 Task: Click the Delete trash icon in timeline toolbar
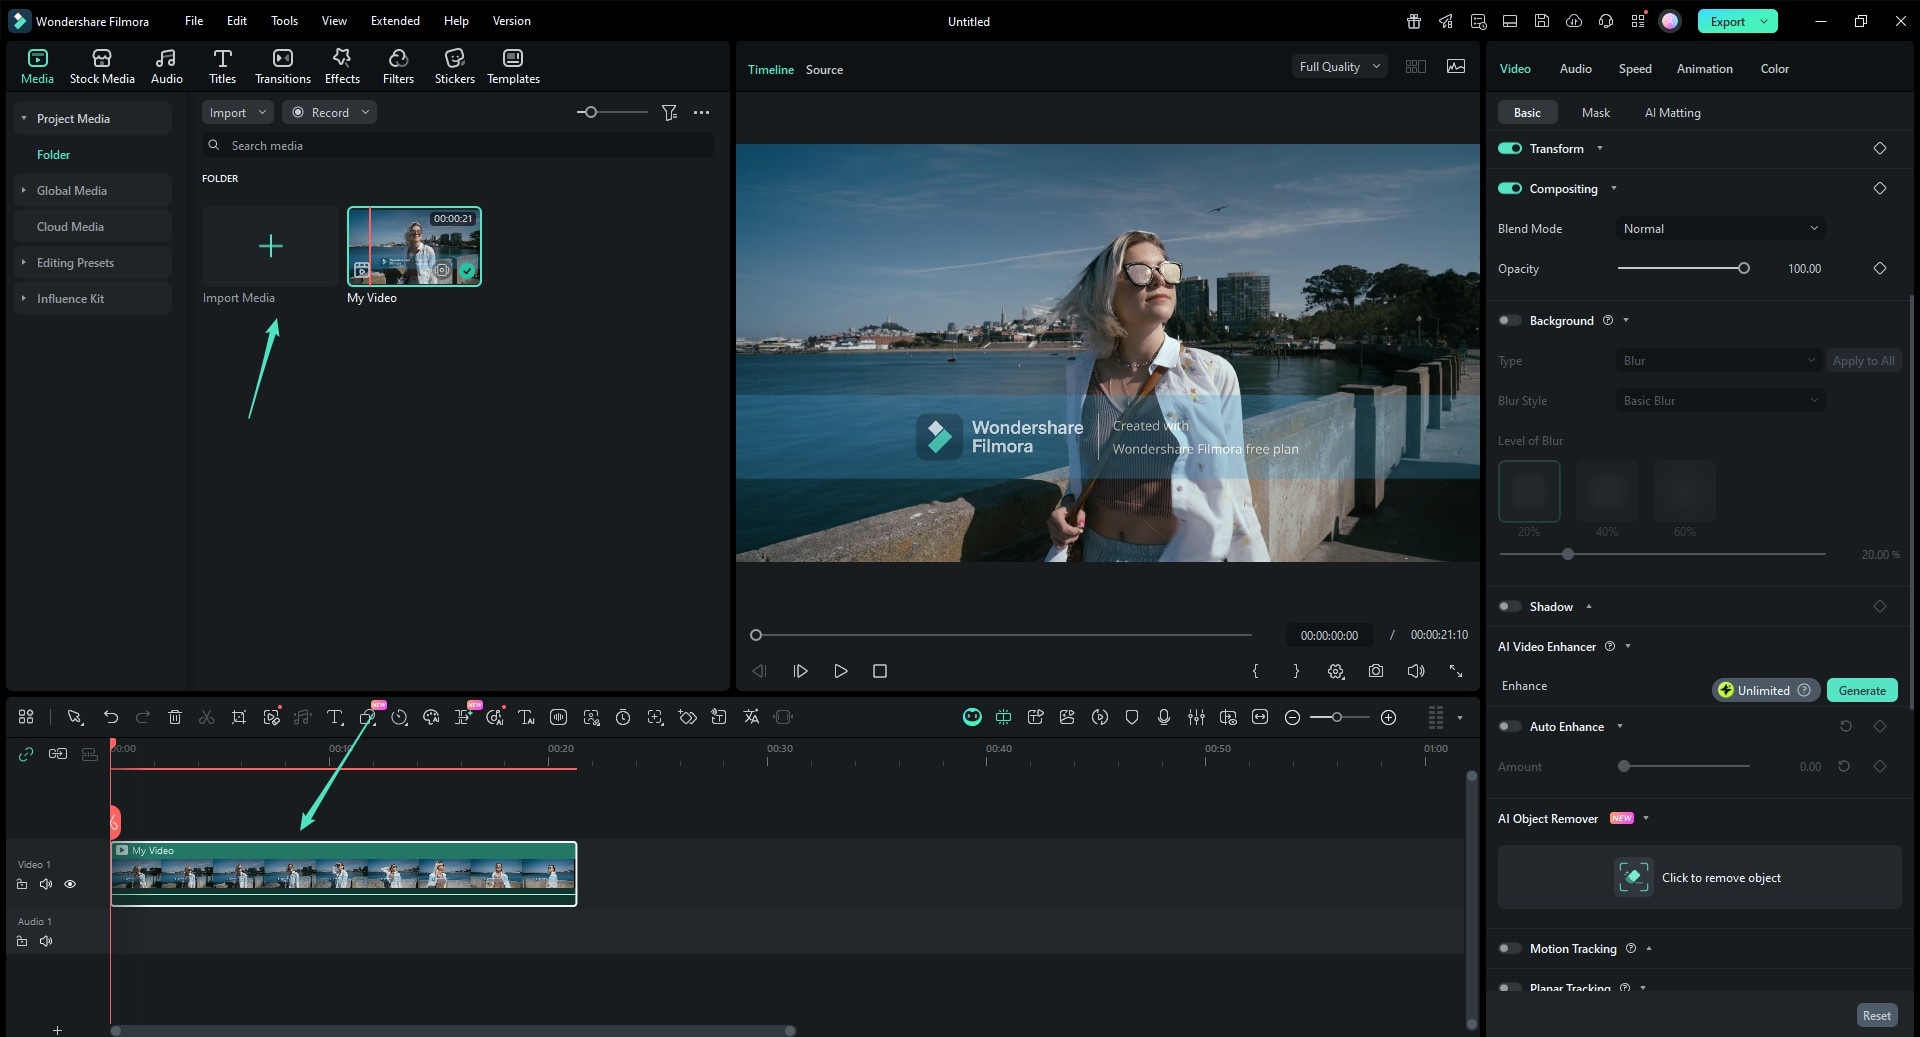tap(175, 717)
